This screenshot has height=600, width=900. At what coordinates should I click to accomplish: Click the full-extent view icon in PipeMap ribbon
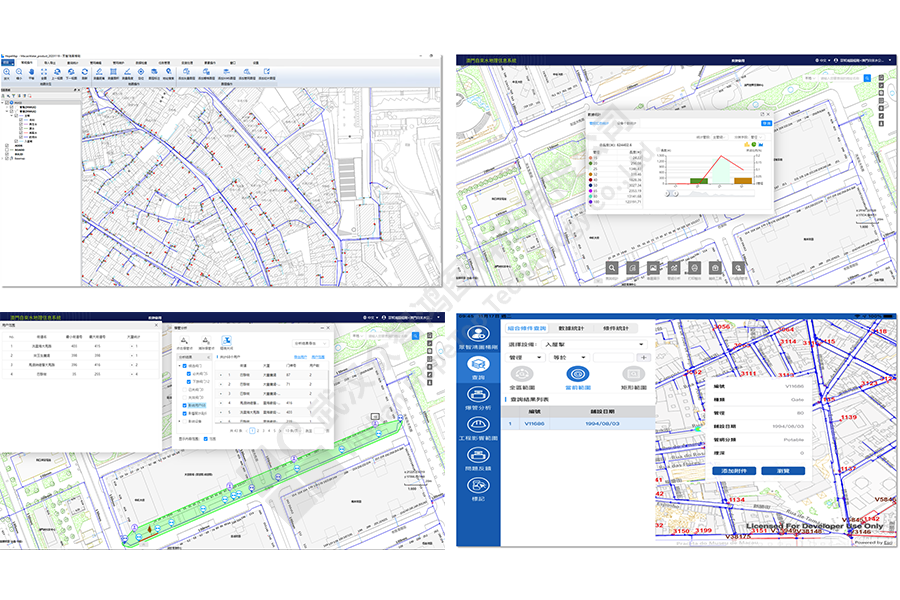point(44,72)
